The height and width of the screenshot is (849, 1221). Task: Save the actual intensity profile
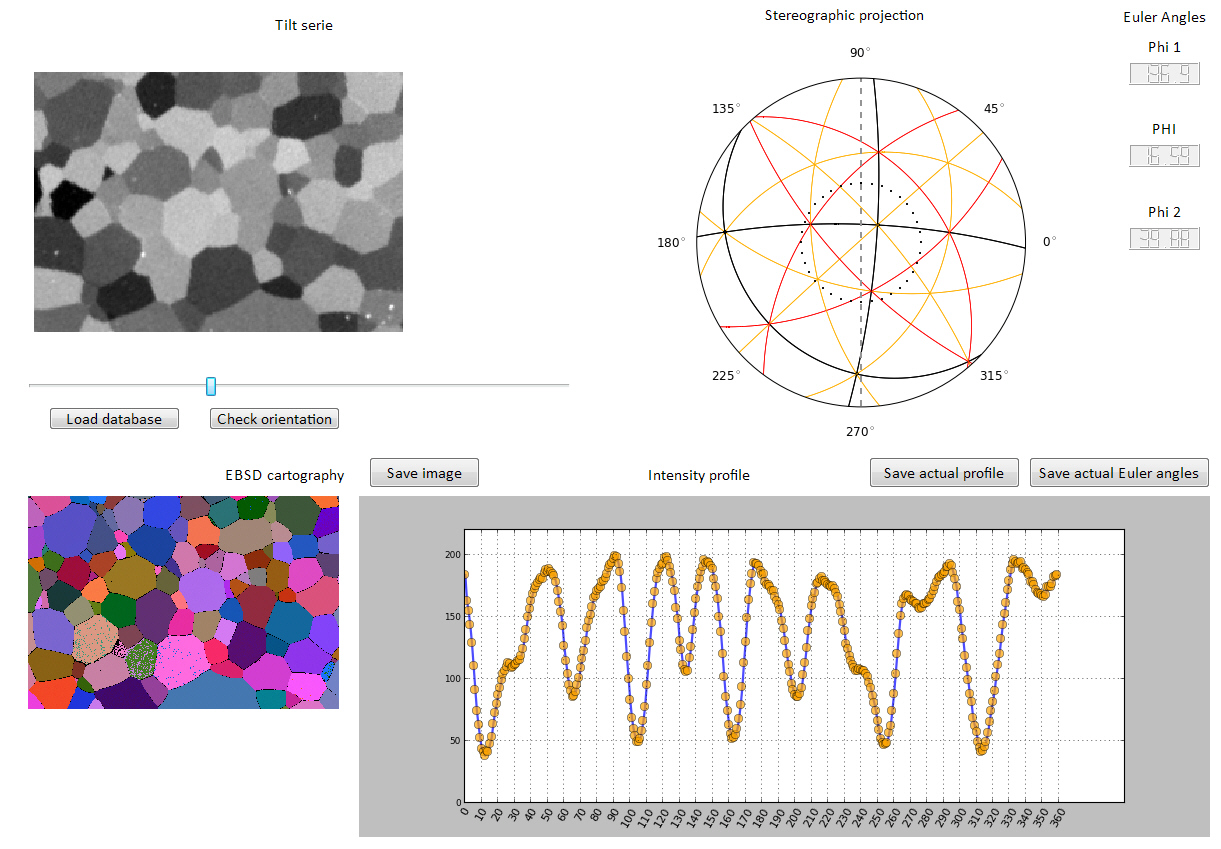tap(943, 473)
